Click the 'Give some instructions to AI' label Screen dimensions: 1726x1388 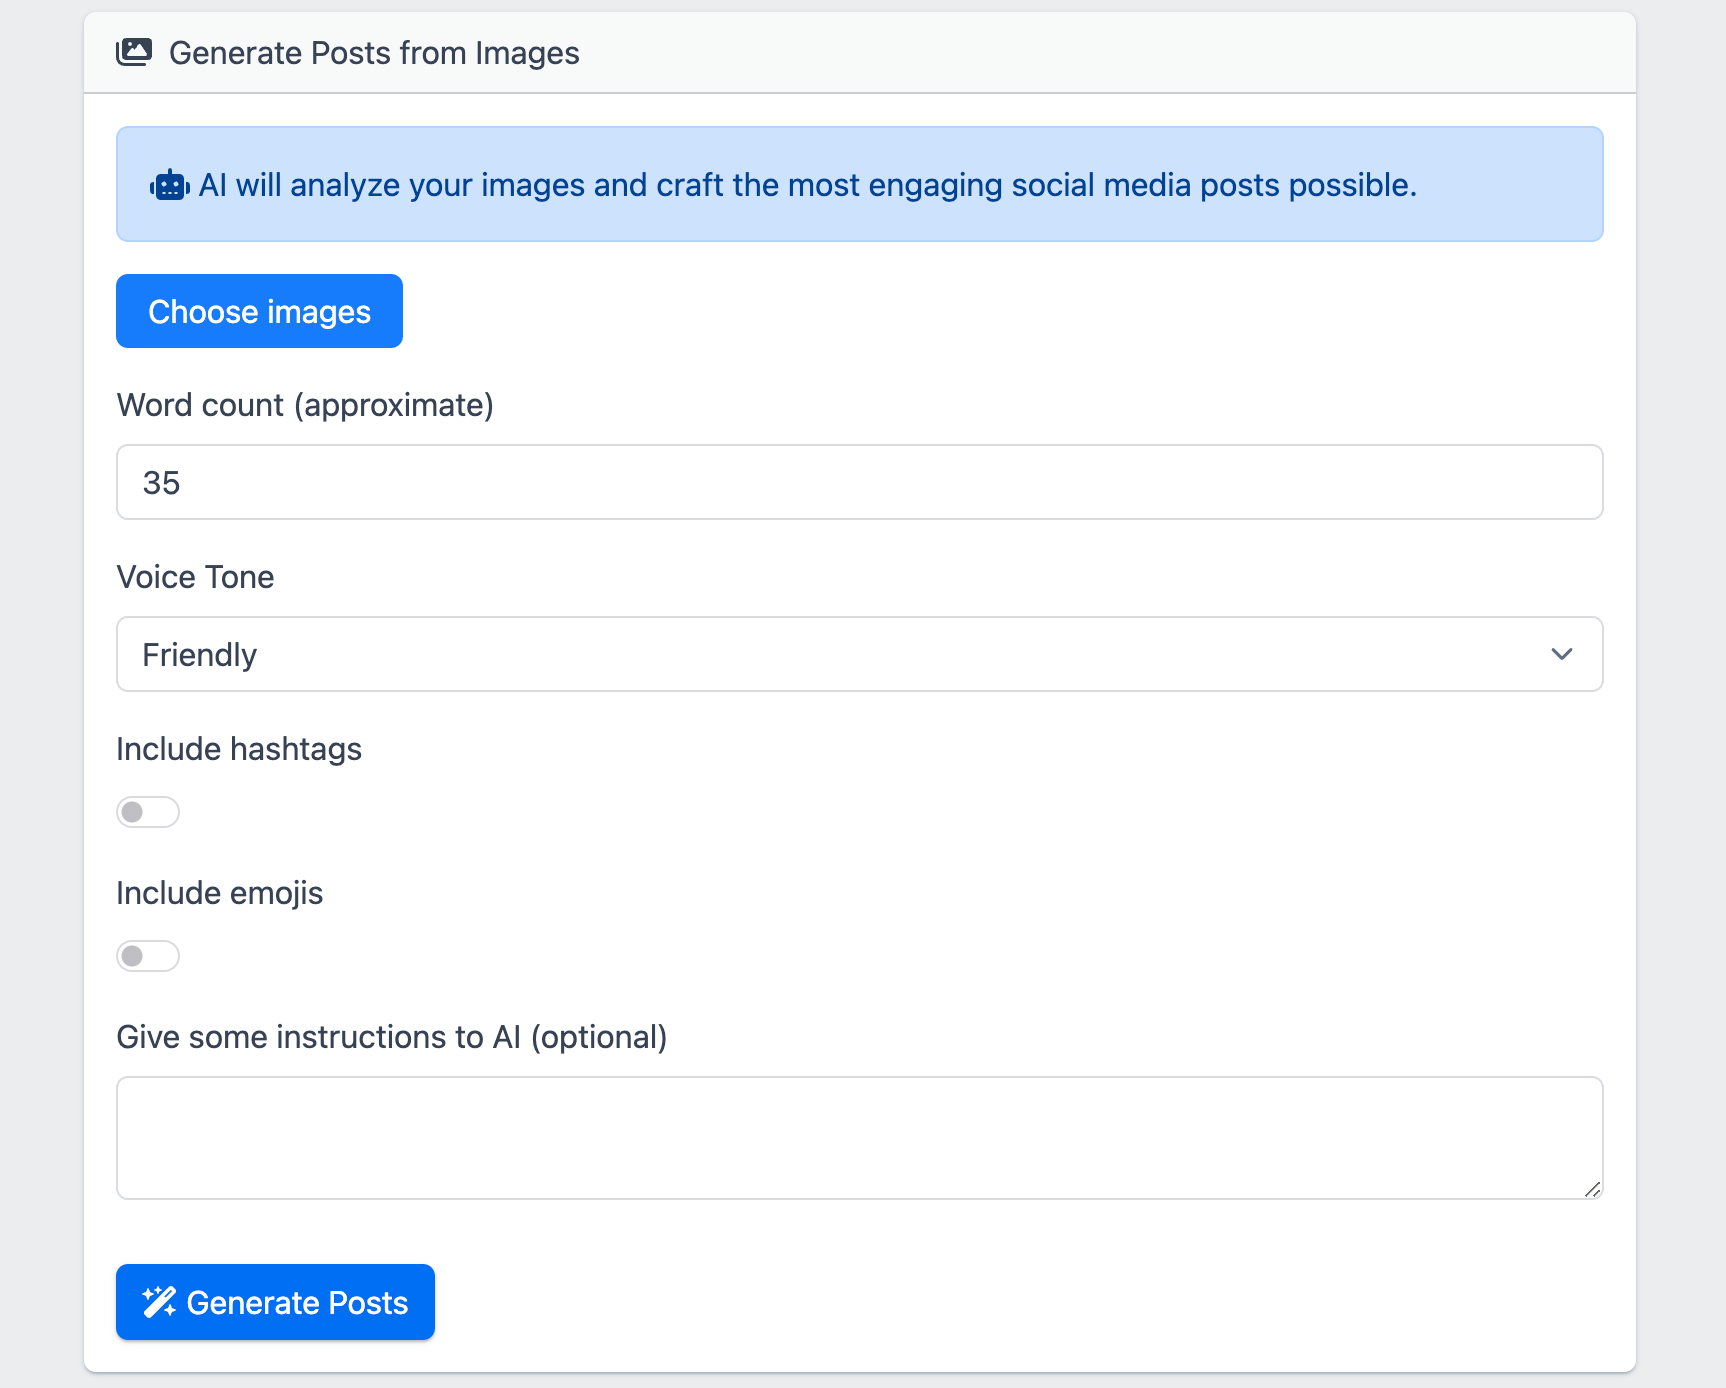[391, 1037]
